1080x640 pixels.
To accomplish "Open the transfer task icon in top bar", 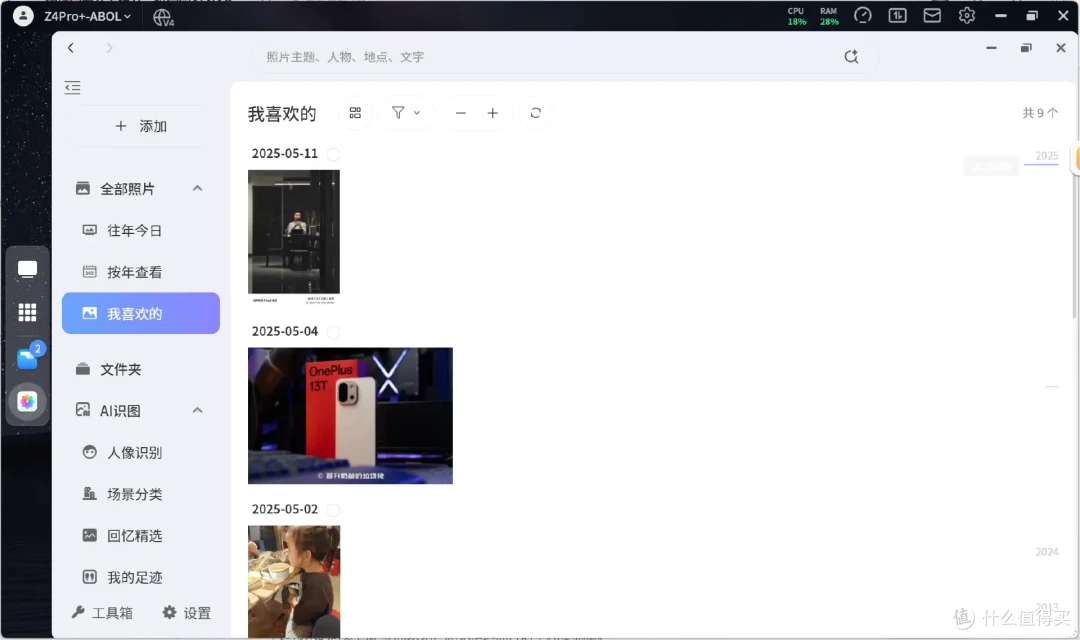I will click(897, 15).
